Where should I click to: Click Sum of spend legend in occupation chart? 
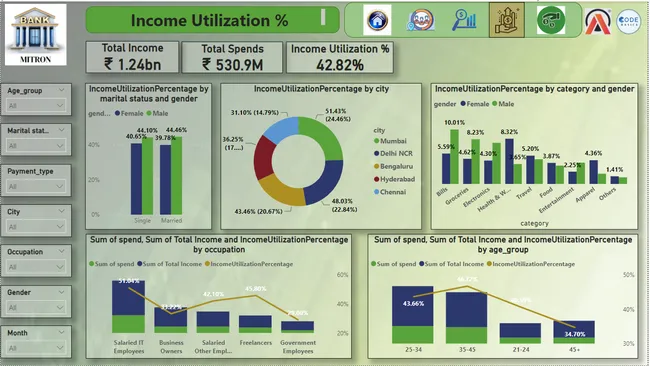point(112,264)
